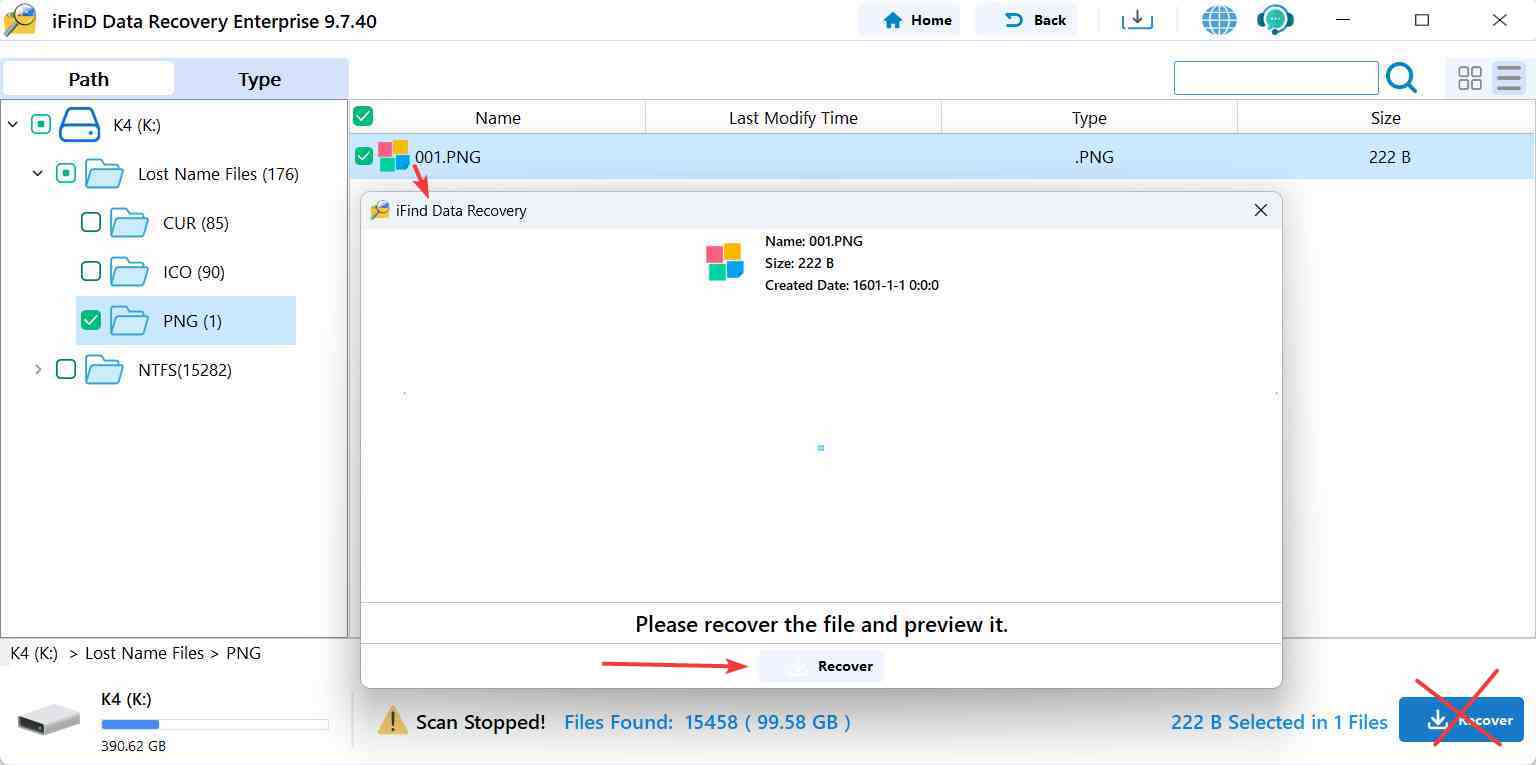
Task: Check the CUR (85) folder checkbox
Action: (91, 222)
